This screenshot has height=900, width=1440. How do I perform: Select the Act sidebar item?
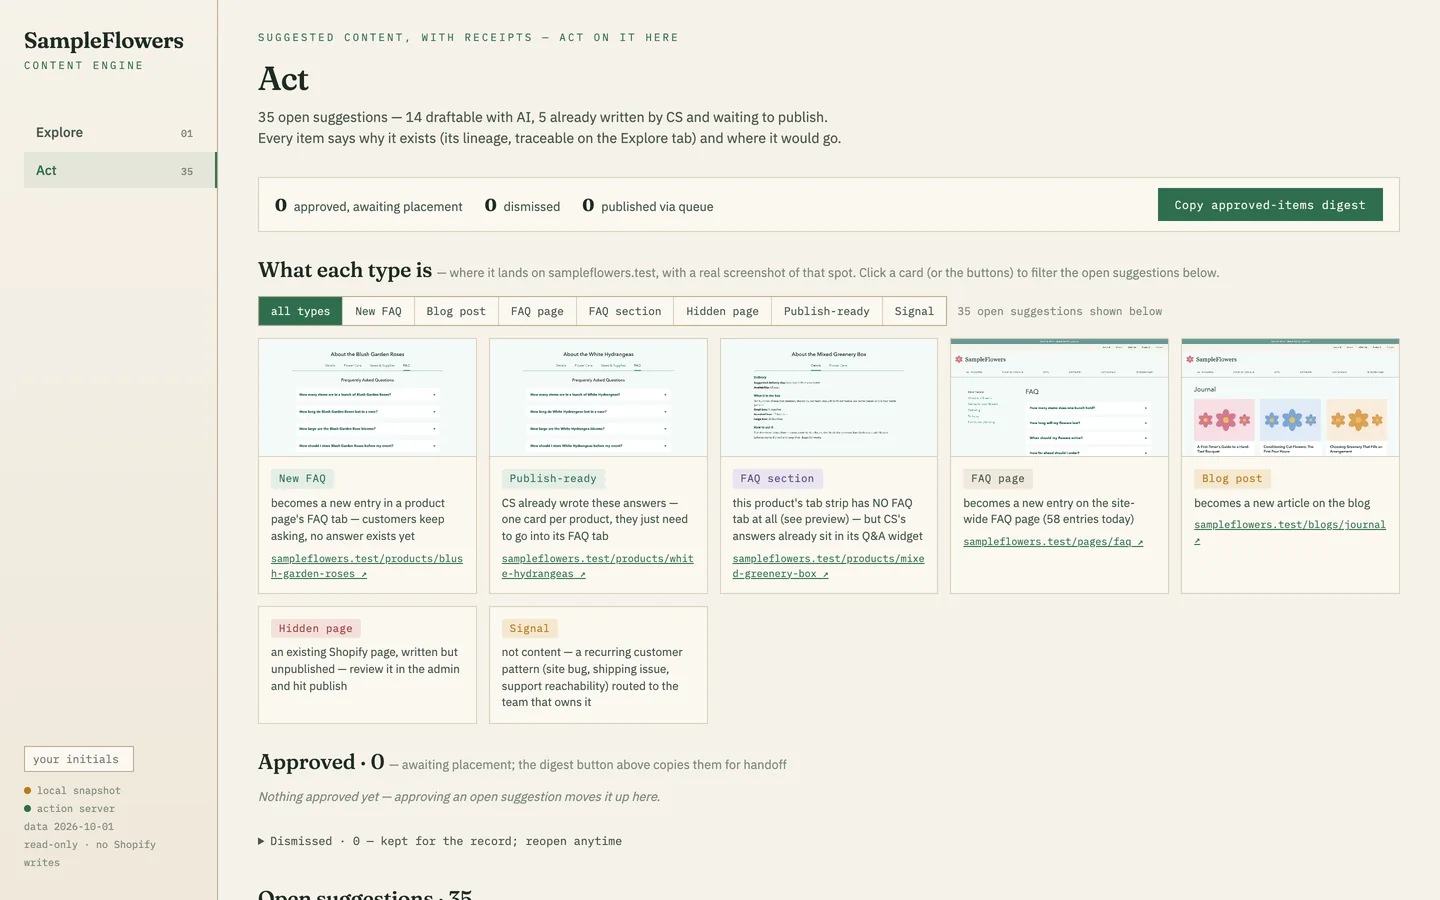[120, 171]
